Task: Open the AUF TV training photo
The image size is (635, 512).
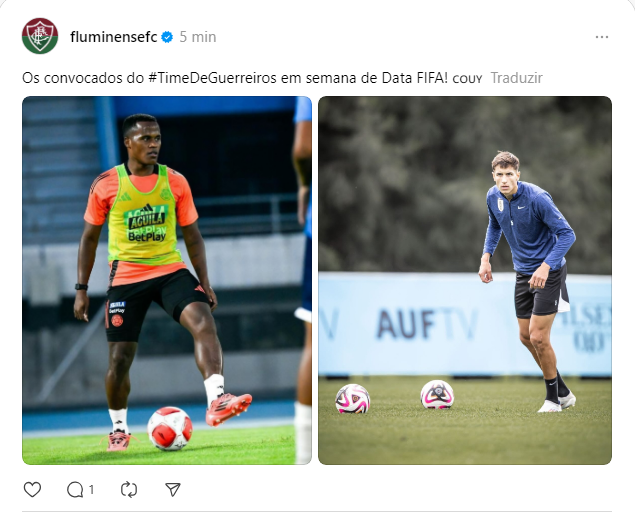Action: (465, 280)
